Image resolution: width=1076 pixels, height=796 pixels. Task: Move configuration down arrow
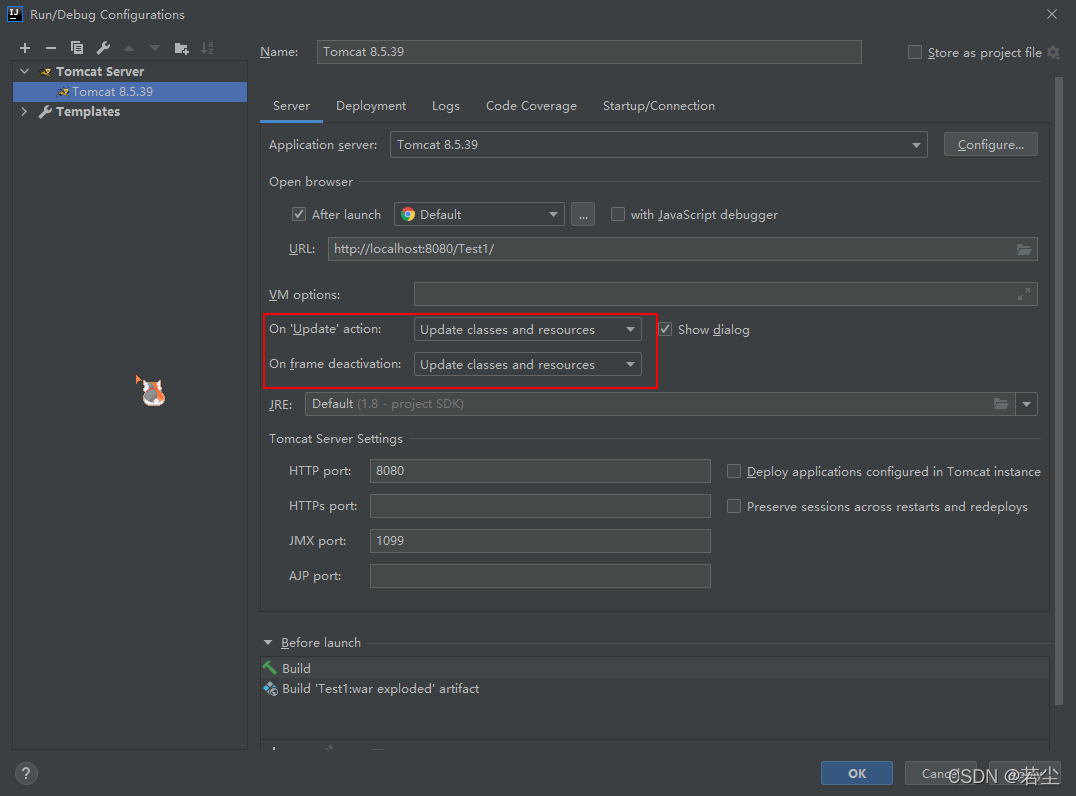(155, 48)
